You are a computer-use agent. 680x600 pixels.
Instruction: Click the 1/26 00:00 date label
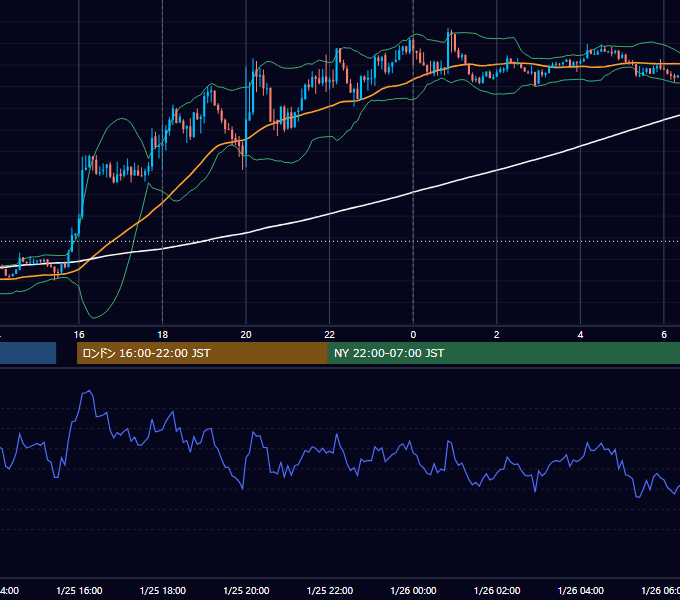pyautogui.click(x=413, y=590)
